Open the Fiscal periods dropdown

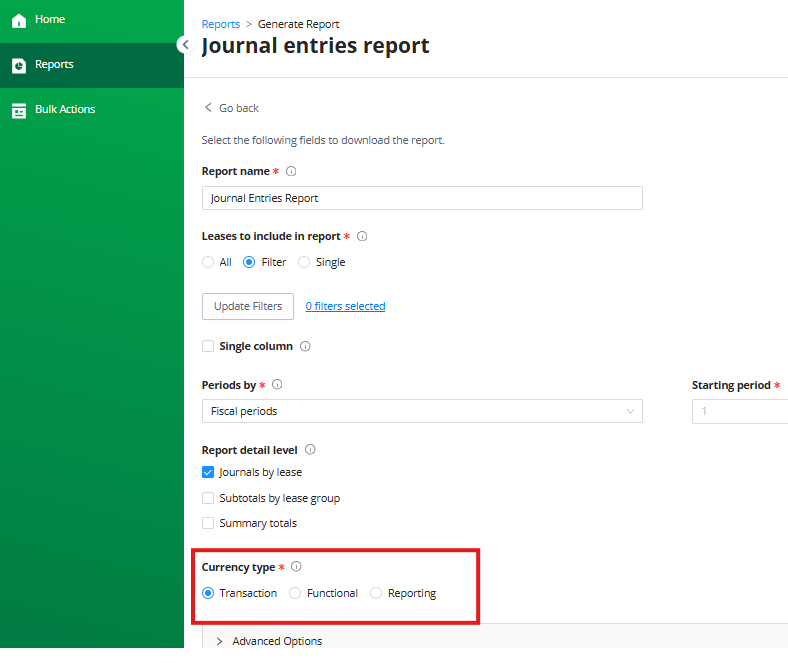422,411
